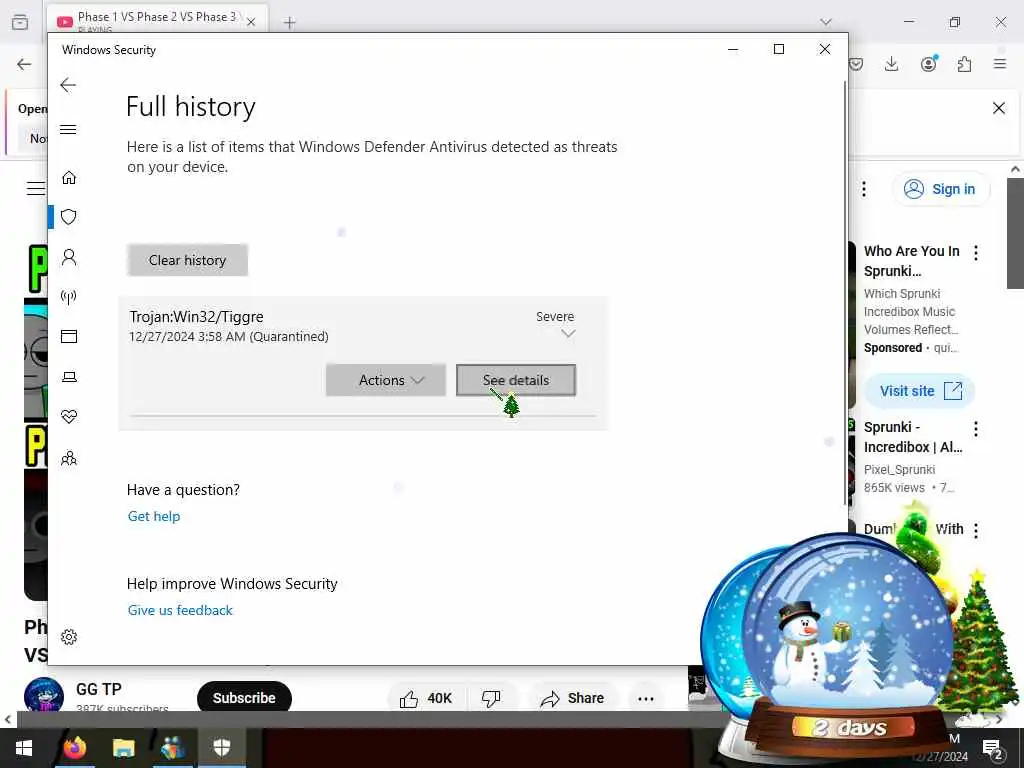Open YouTube guide hamburger menu
This screenshot has height=768, width=1024.
click(x=36, y=189)
